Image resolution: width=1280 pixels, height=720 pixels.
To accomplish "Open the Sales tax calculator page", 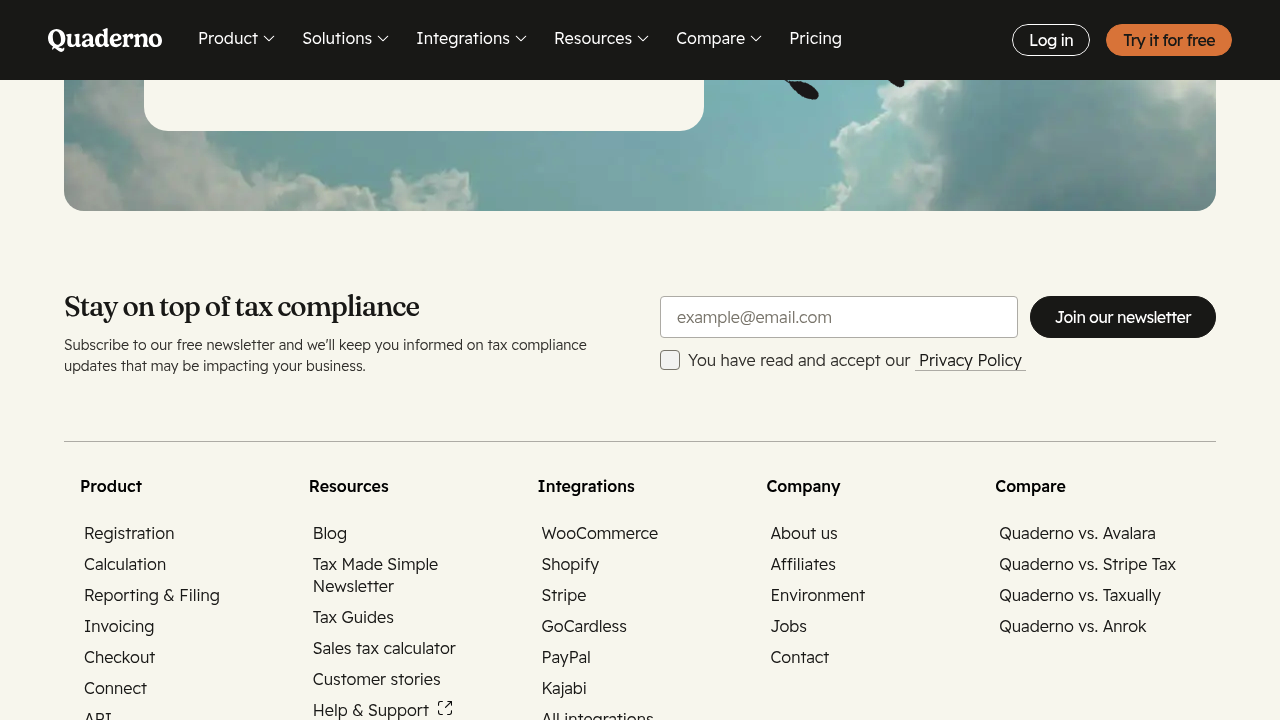I will coord(384,648).
